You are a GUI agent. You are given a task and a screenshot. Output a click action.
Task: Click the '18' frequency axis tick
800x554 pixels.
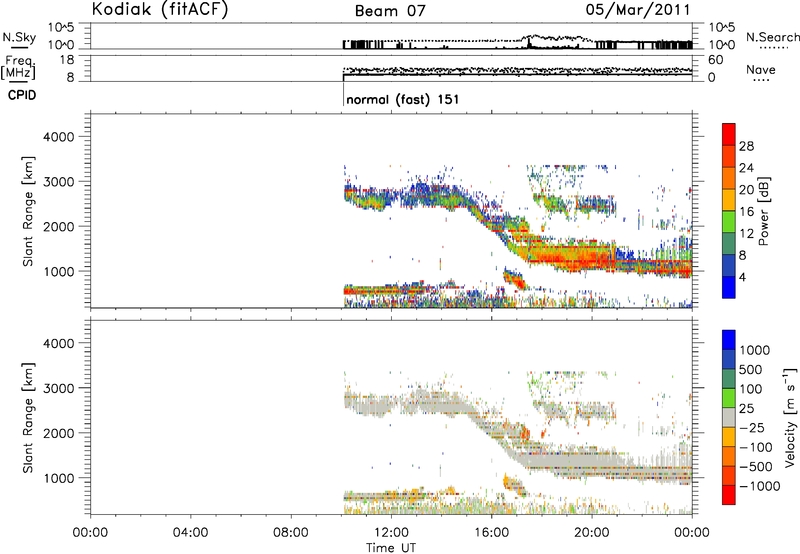click(67, 60)
